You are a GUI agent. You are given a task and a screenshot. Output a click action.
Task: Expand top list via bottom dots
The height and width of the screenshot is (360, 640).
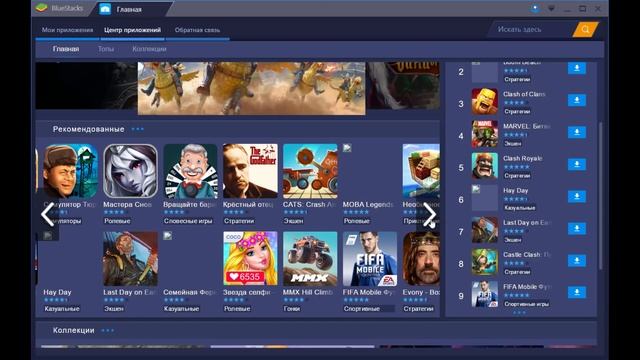point(519,313)
